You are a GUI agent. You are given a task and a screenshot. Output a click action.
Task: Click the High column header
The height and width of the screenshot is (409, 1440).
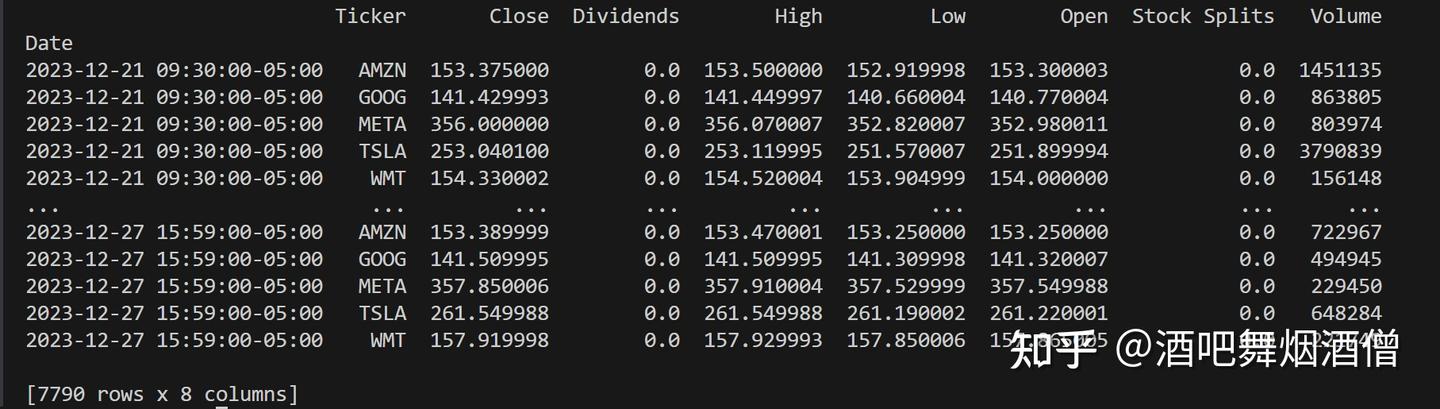(798, 16)
